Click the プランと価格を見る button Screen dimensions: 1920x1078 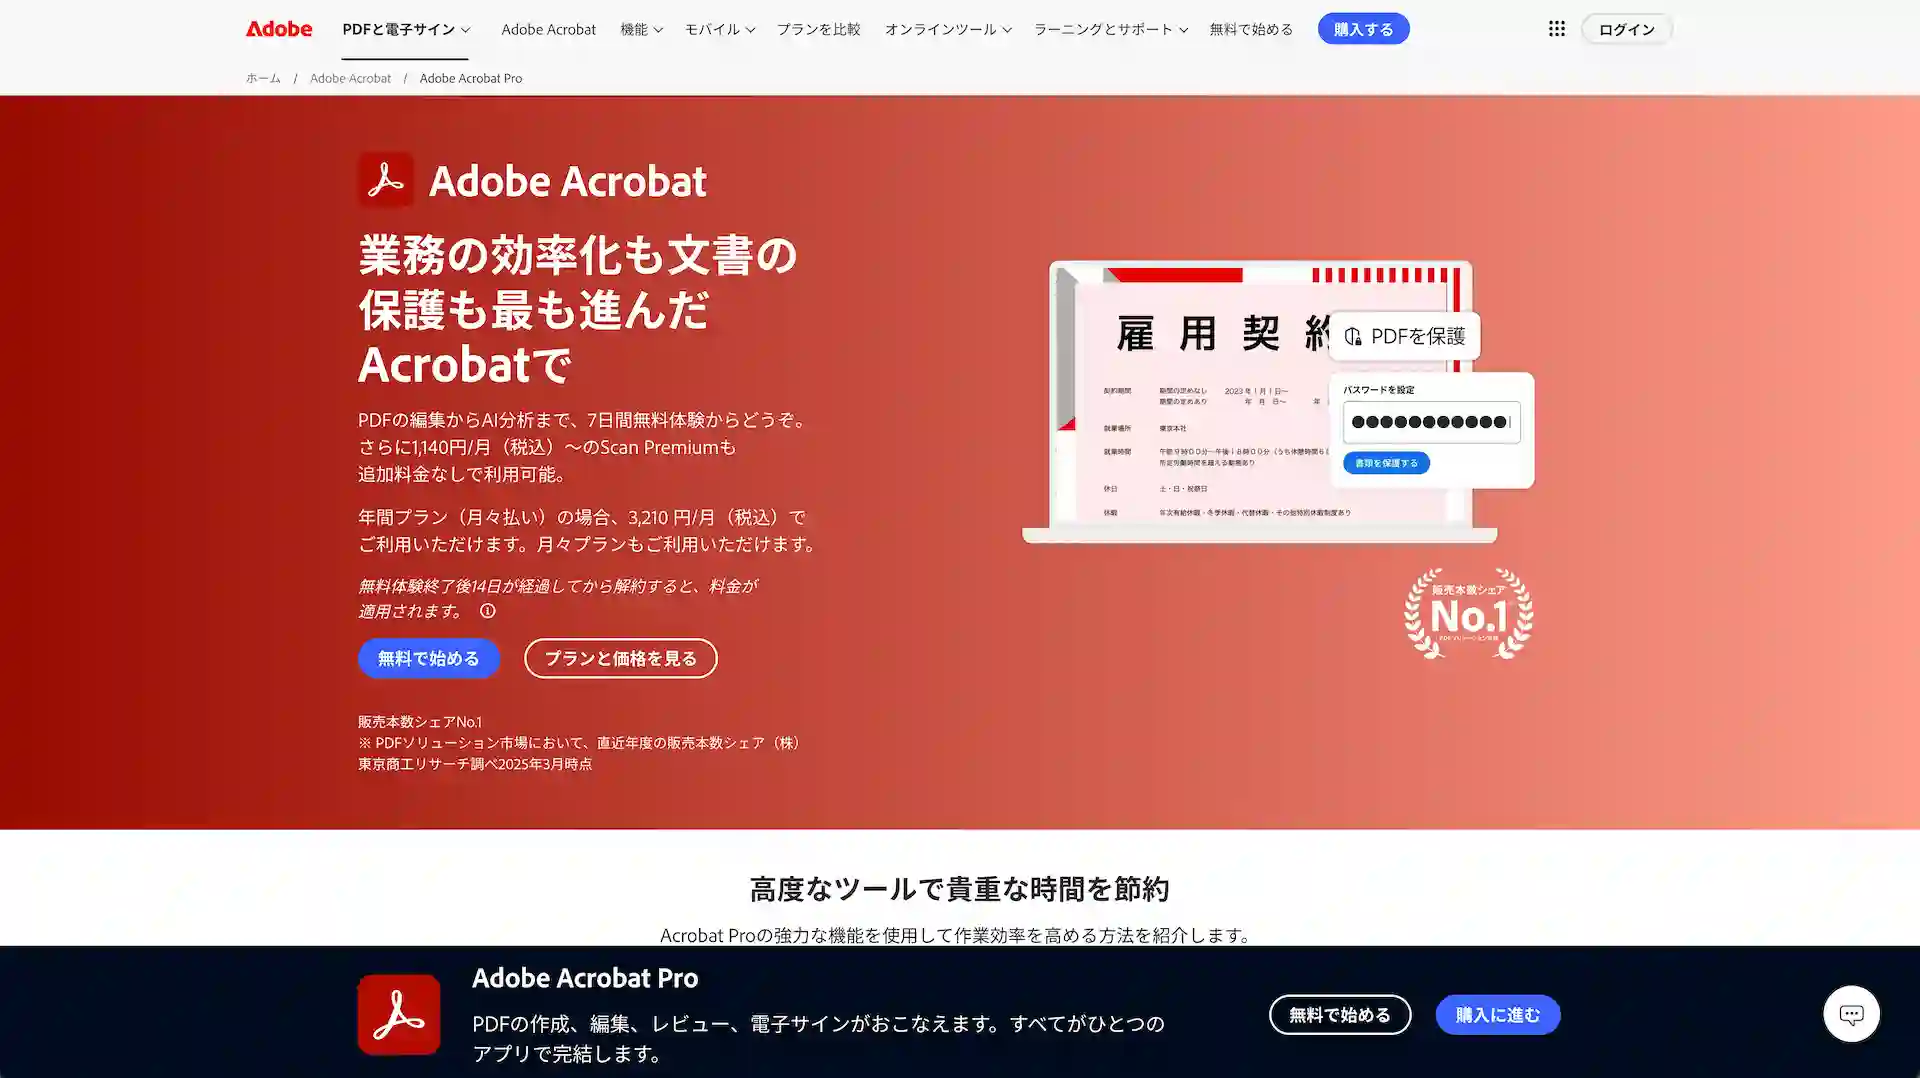click(x=620, y=658)
